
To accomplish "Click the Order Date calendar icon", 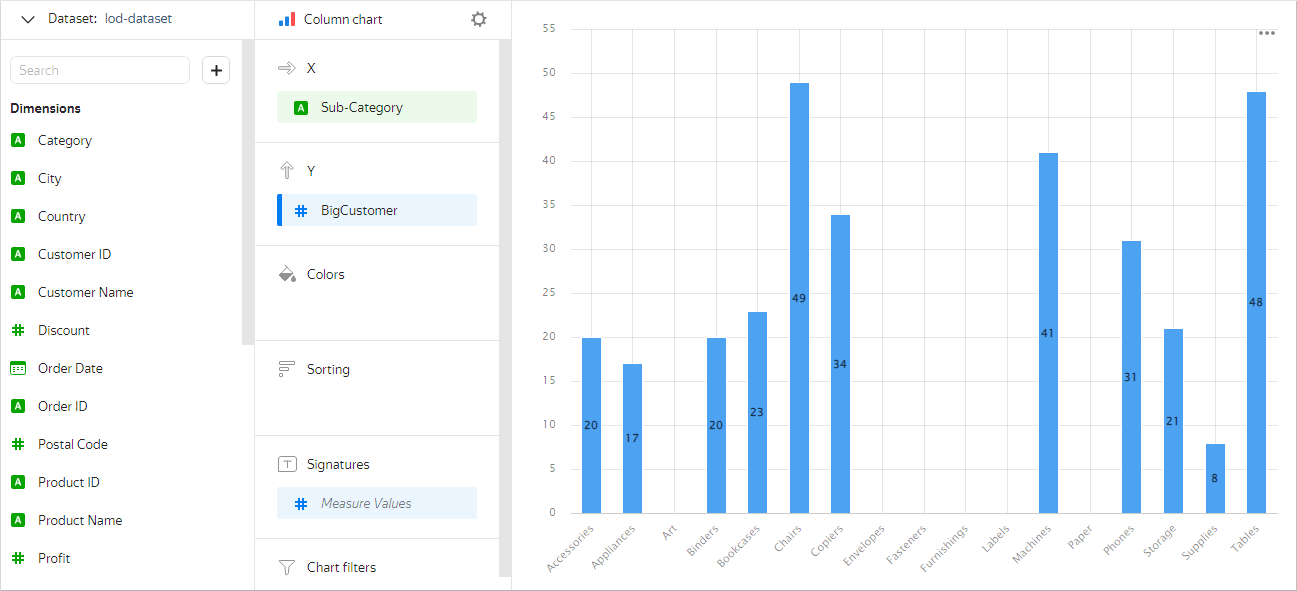I will tap(18, 368).
